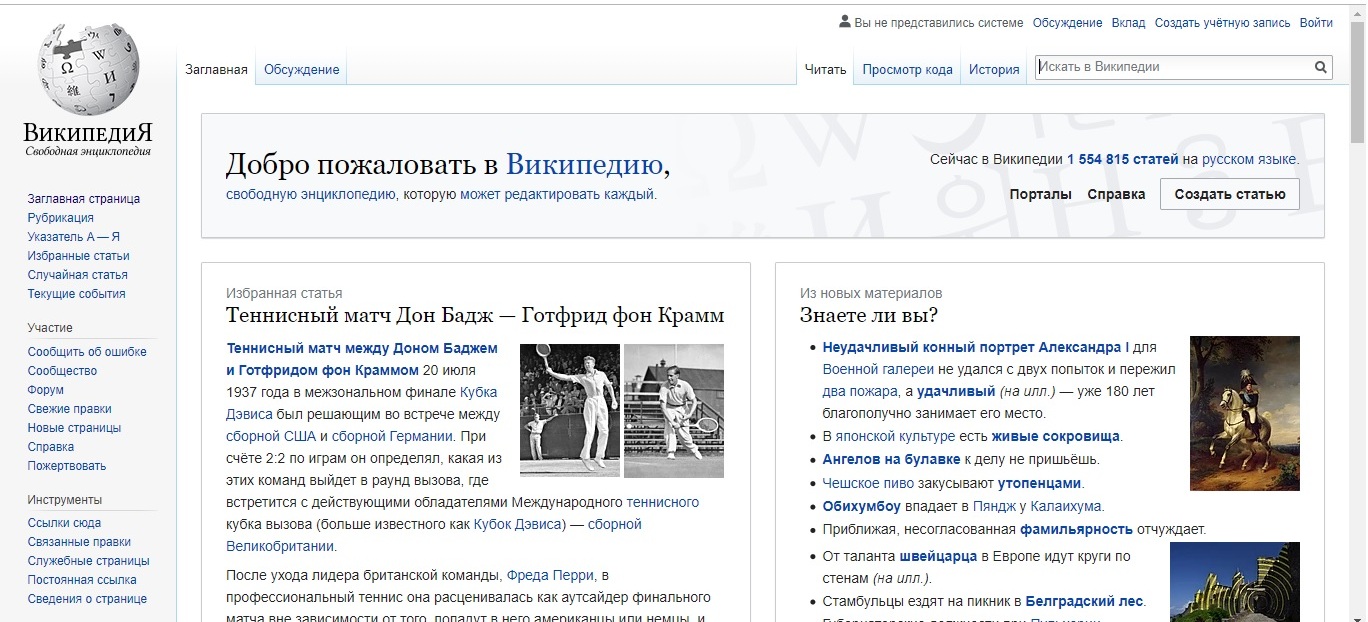Click the tennis match photo thumbnail

pos(620,412)
